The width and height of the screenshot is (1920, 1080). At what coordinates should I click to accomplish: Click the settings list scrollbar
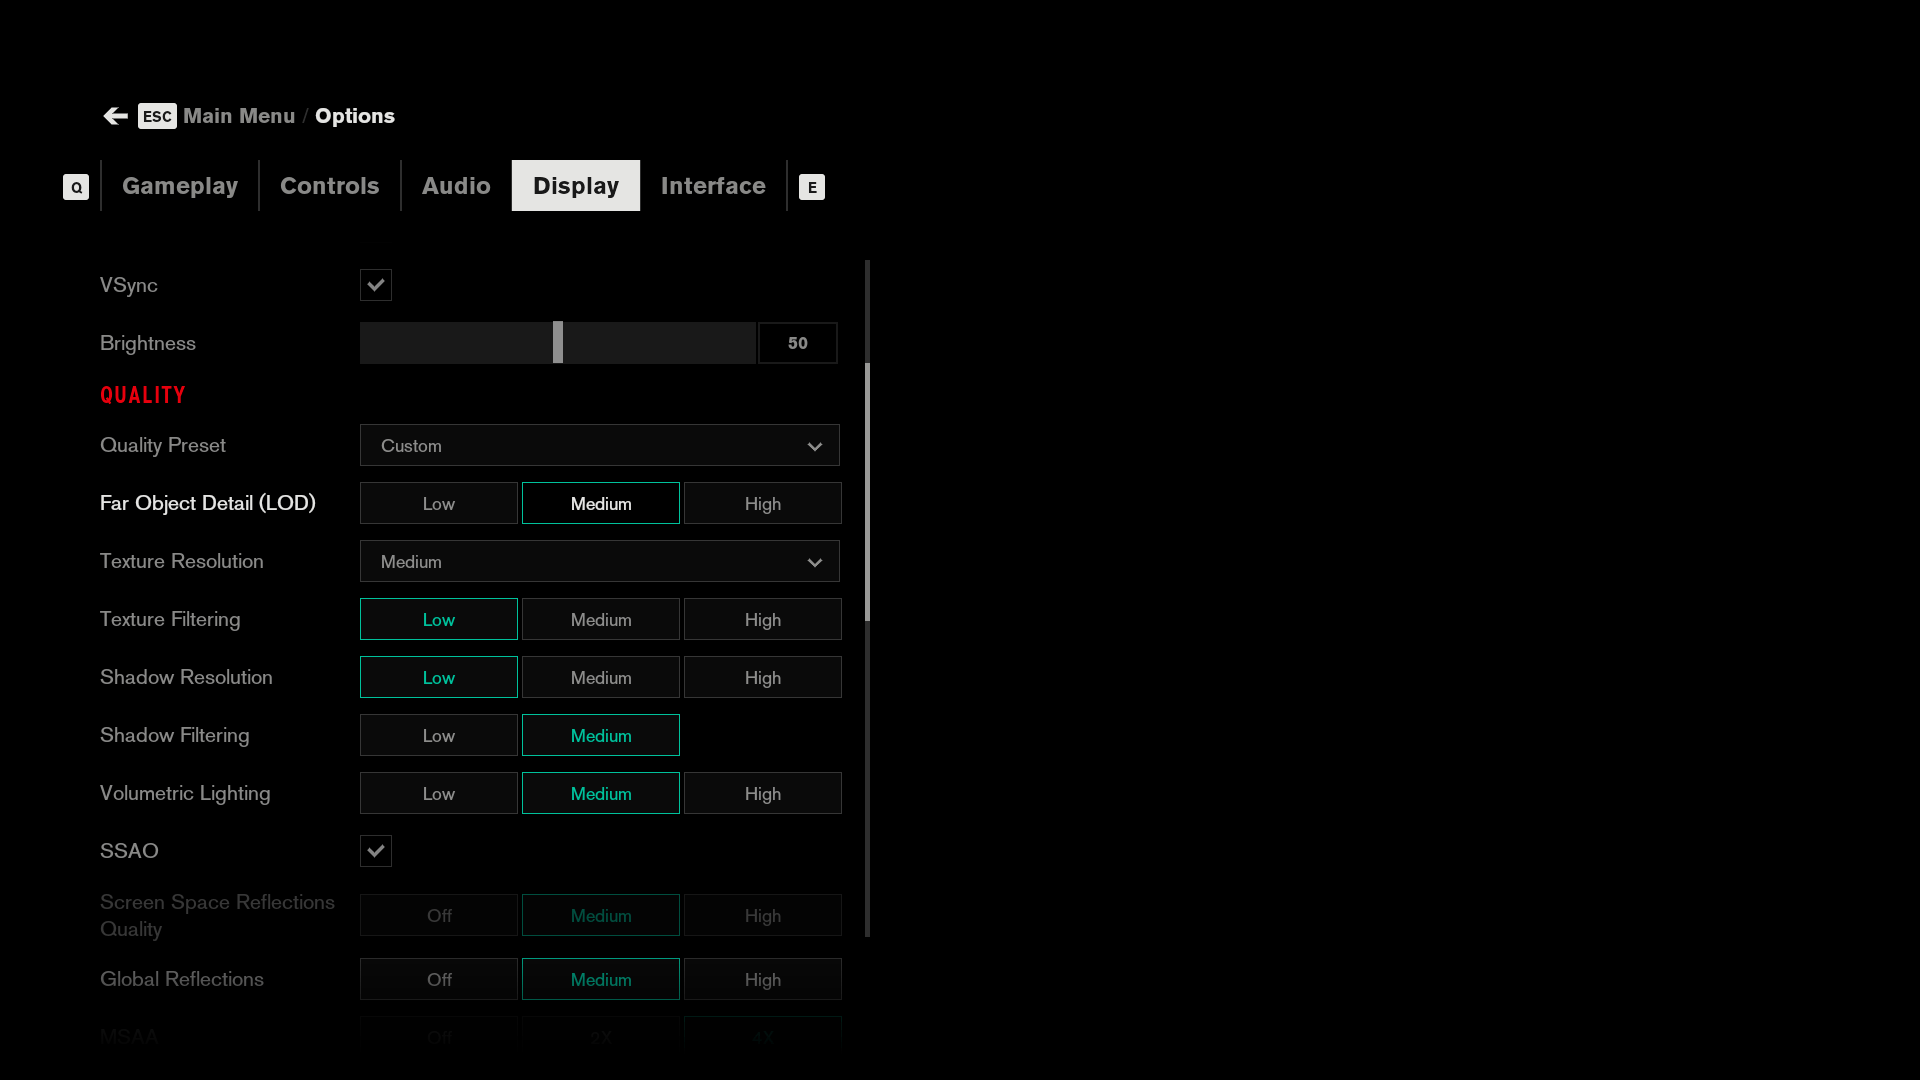(867, 490)
